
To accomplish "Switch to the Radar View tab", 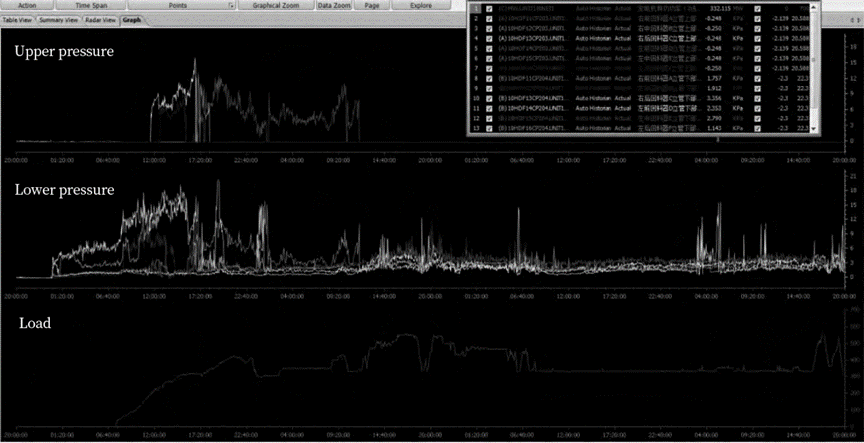I will coord(100,20).
